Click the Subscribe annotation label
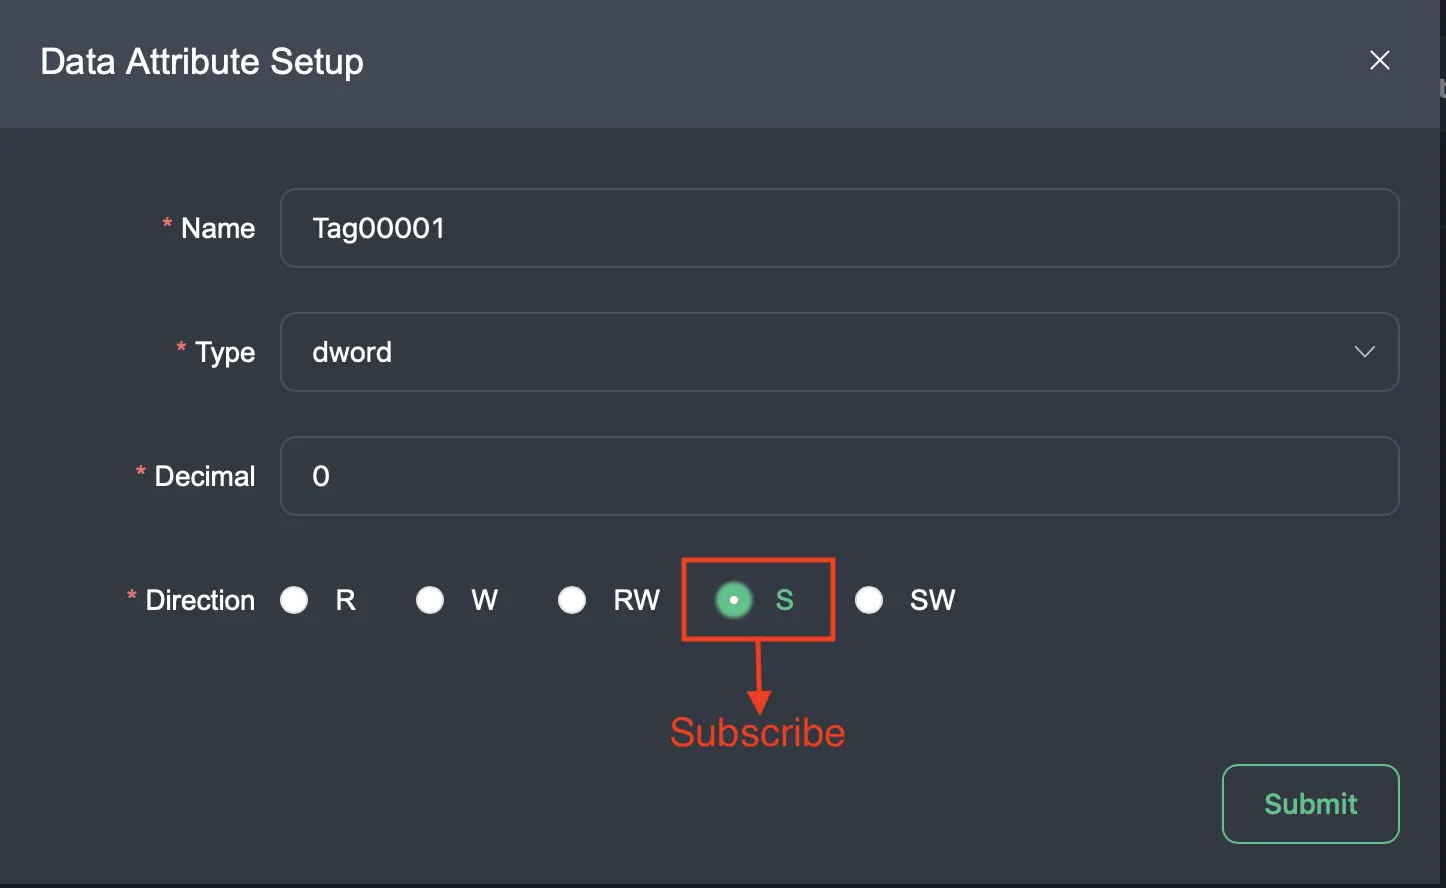Image resolution: width=1446 pixels, height=888 pixels. [x=757, y=731]
